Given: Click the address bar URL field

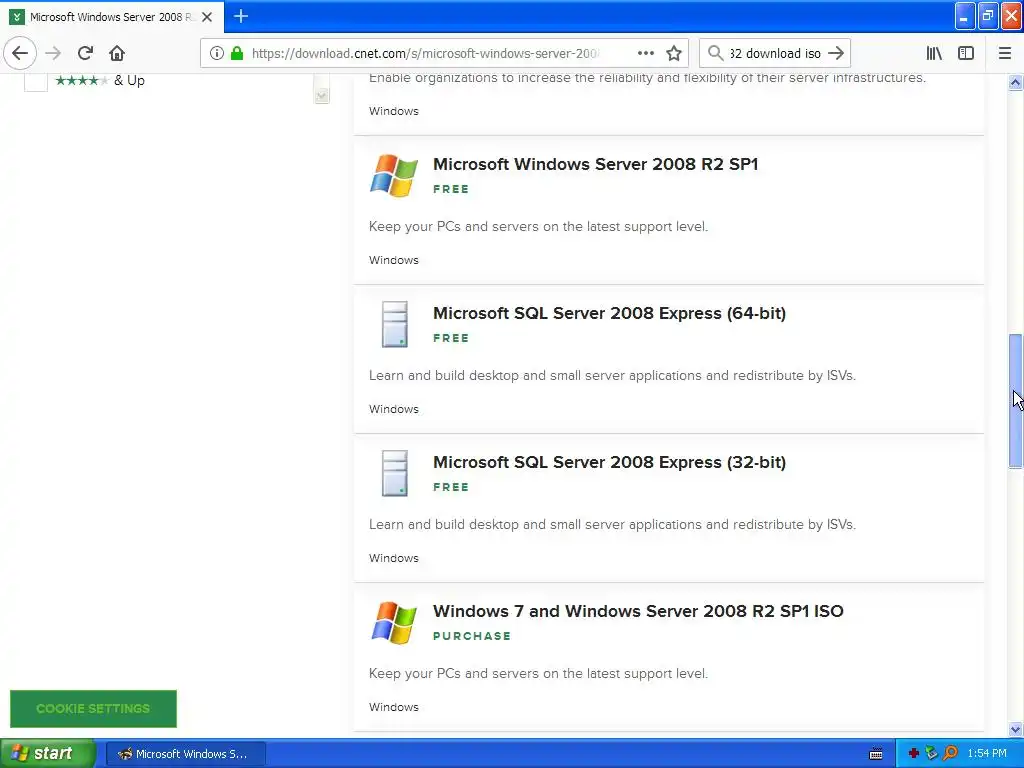Looking at the screenshot, I should pyautogui.click(x=424, y=53).
